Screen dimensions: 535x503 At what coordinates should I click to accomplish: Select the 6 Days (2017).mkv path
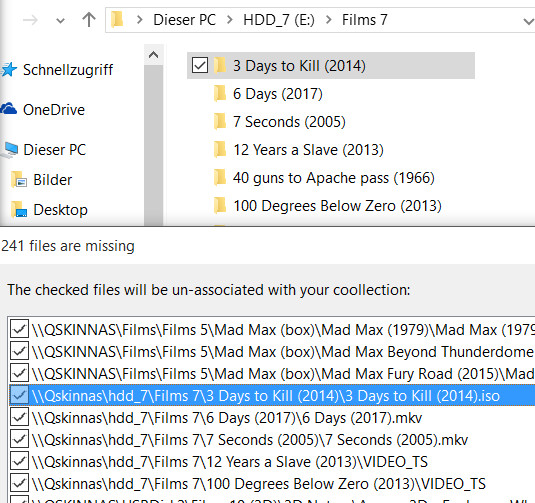pos(227,418)
